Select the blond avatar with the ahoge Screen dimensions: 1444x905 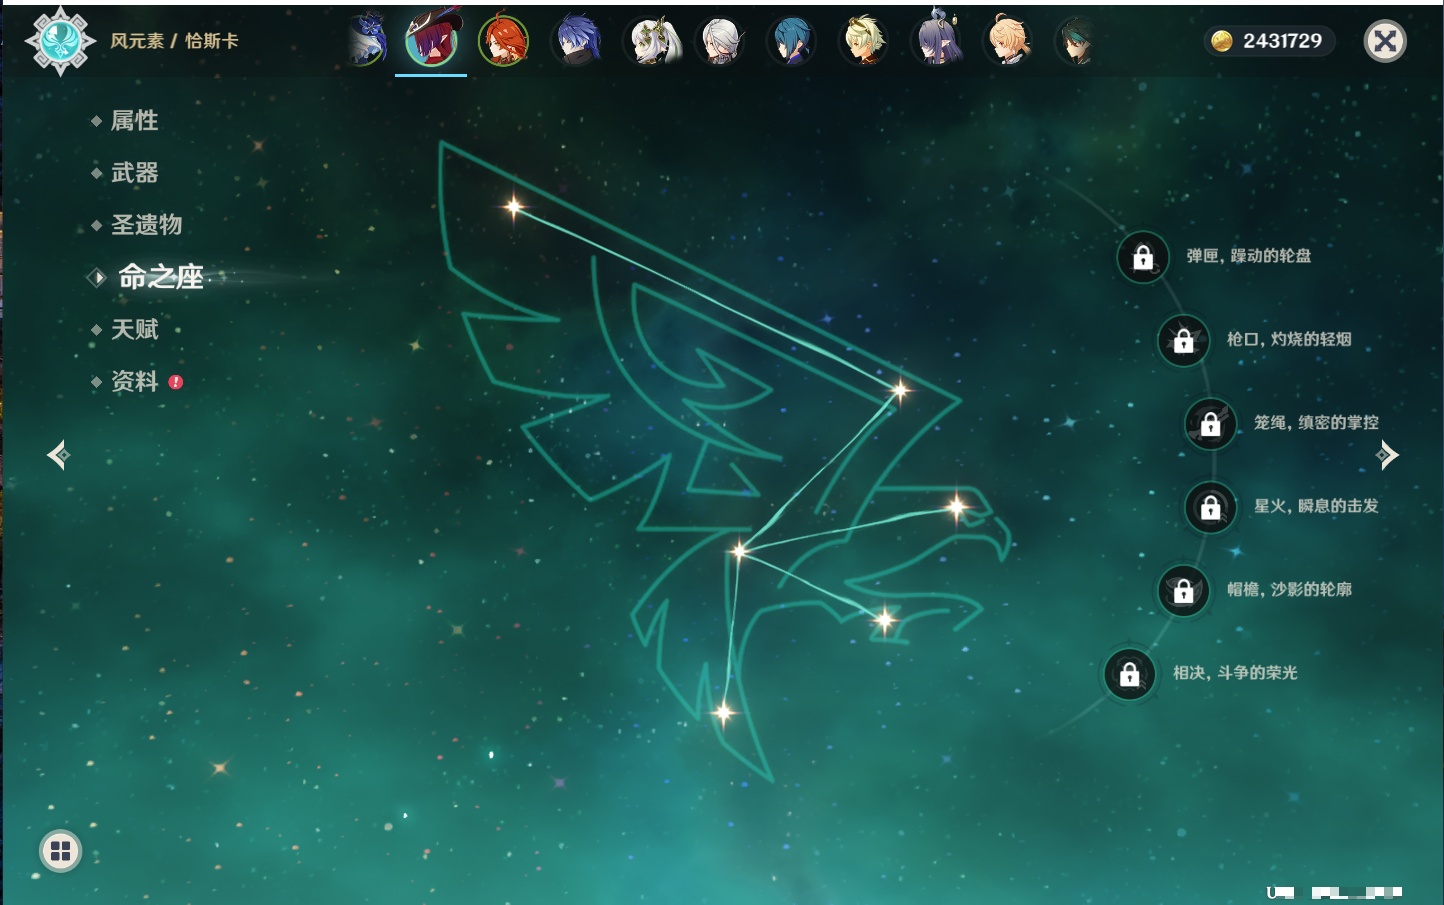(1008, 41)
